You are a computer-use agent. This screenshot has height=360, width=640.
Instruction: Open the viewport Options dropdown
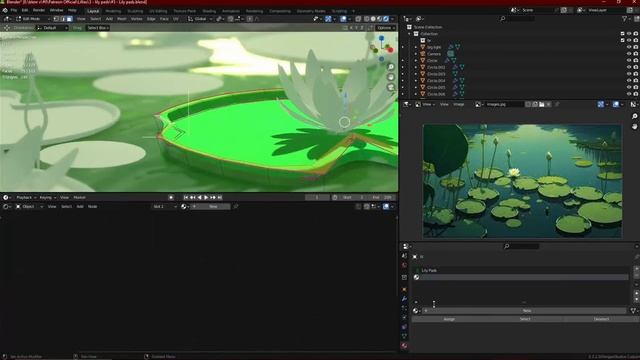385,28
